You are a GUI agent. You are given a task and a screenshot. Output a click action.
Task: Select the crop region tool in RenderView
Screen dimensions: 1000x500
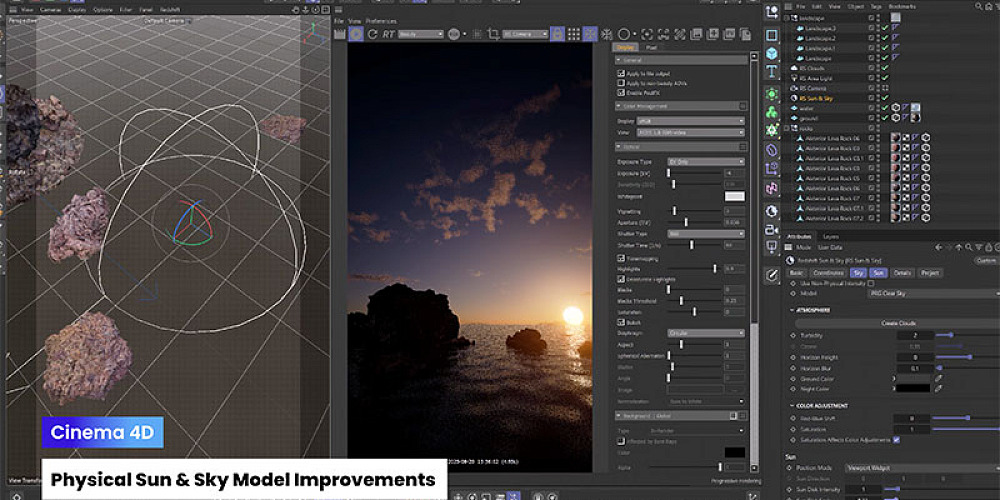(493, 34)
